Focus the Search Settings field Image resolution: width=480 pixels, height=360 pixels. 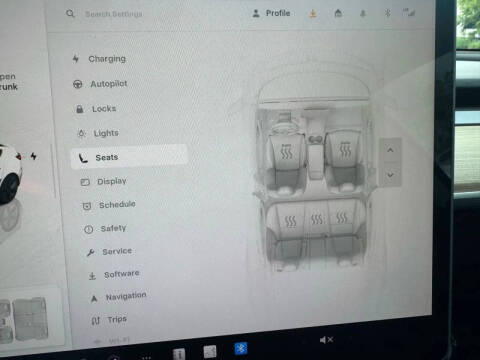coord(114,14)
